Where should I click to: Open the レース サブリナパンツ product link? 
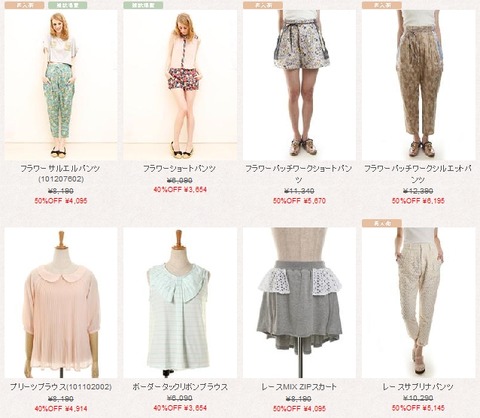418,387
